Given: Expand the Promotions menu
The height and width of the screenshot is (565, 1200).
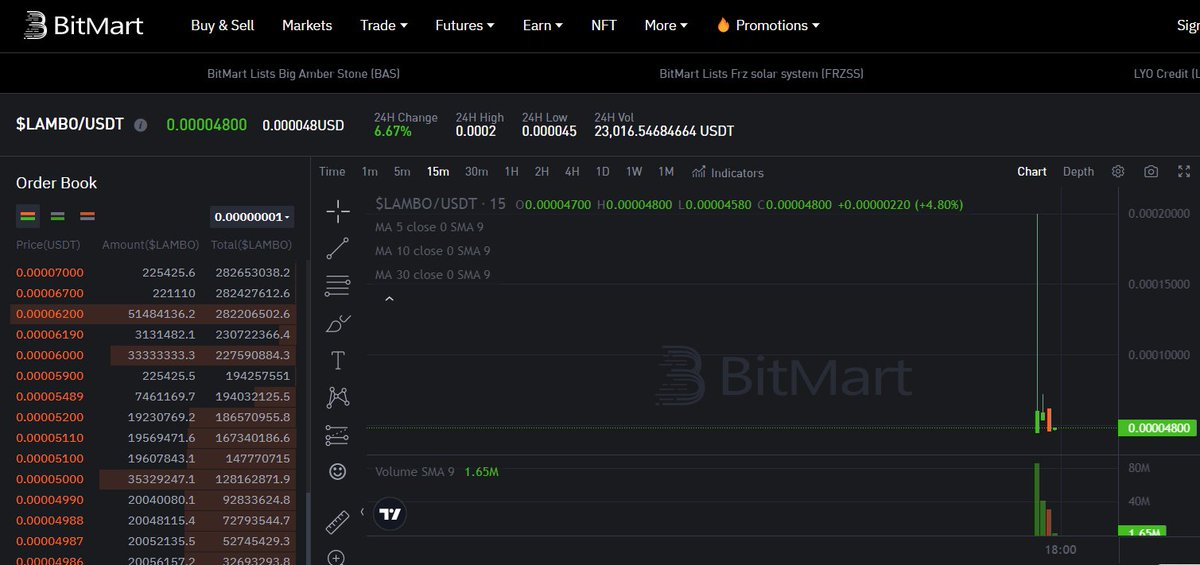Looking at the screenshot, I should pyautogui.click(x=768, y=25).
